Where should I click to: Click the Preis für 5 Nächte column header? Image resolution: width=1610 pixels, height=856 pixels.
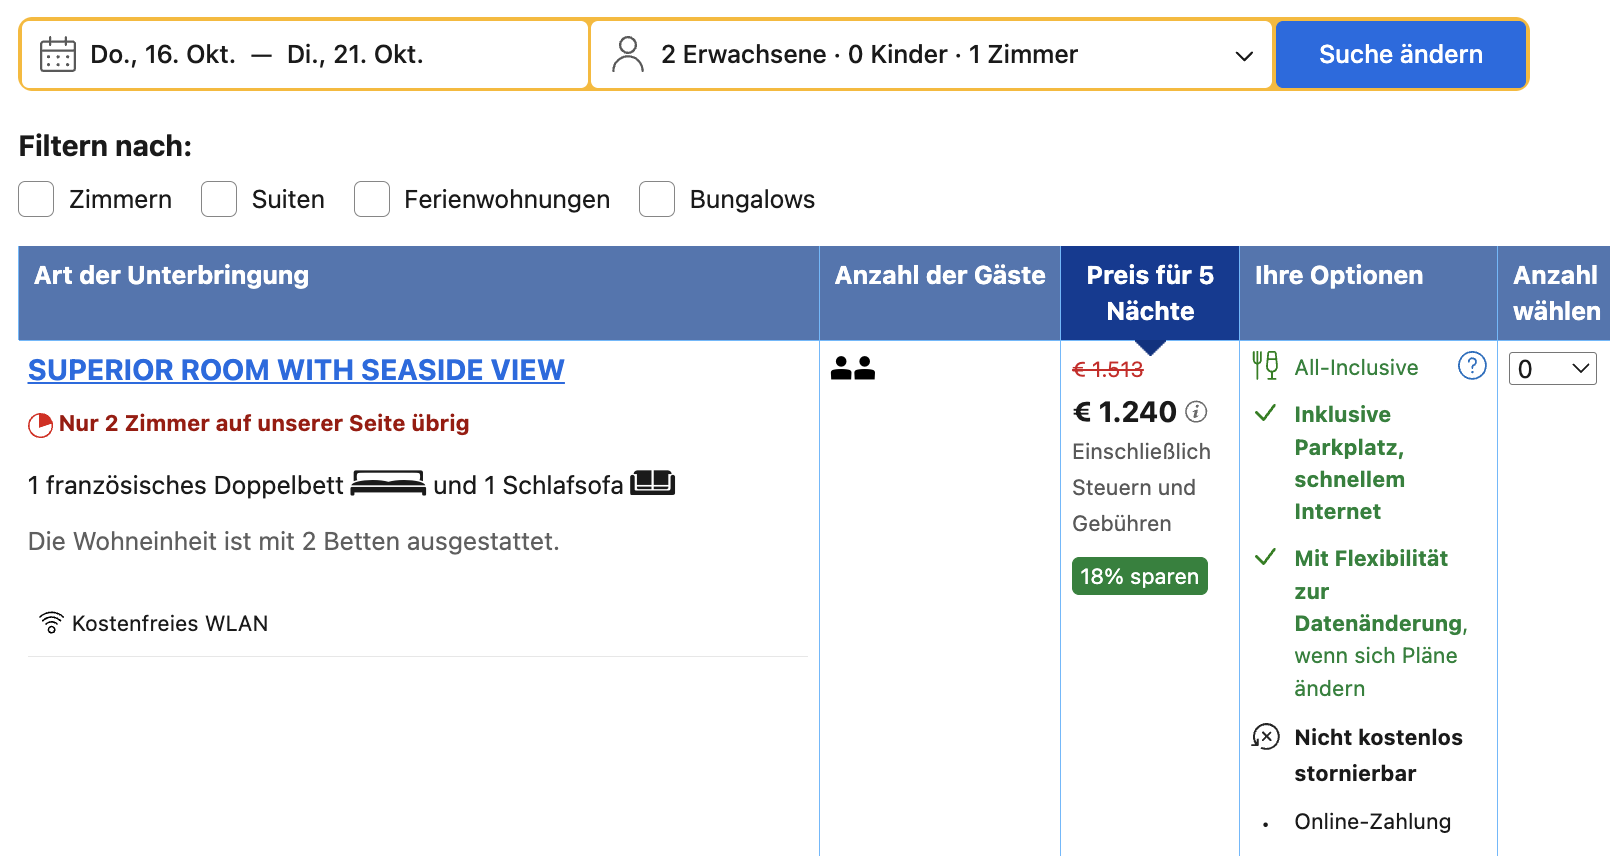pyautogui.click(x=1149, y=293)
